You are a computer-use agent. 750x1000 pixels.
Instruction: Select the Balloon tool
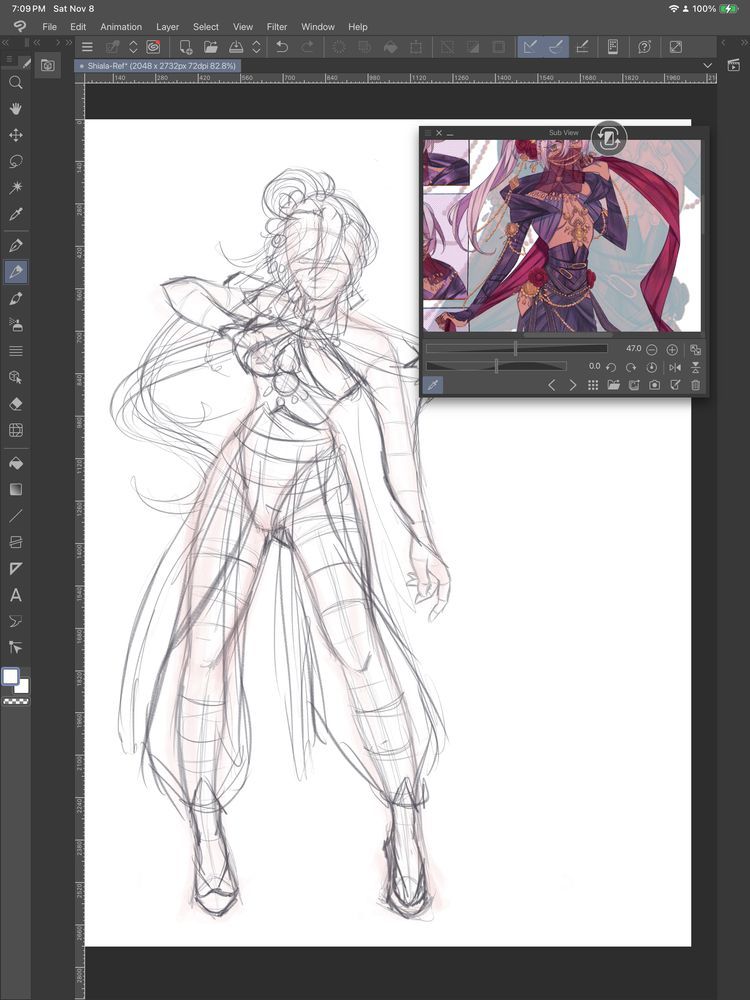click(x=16, y=621)
